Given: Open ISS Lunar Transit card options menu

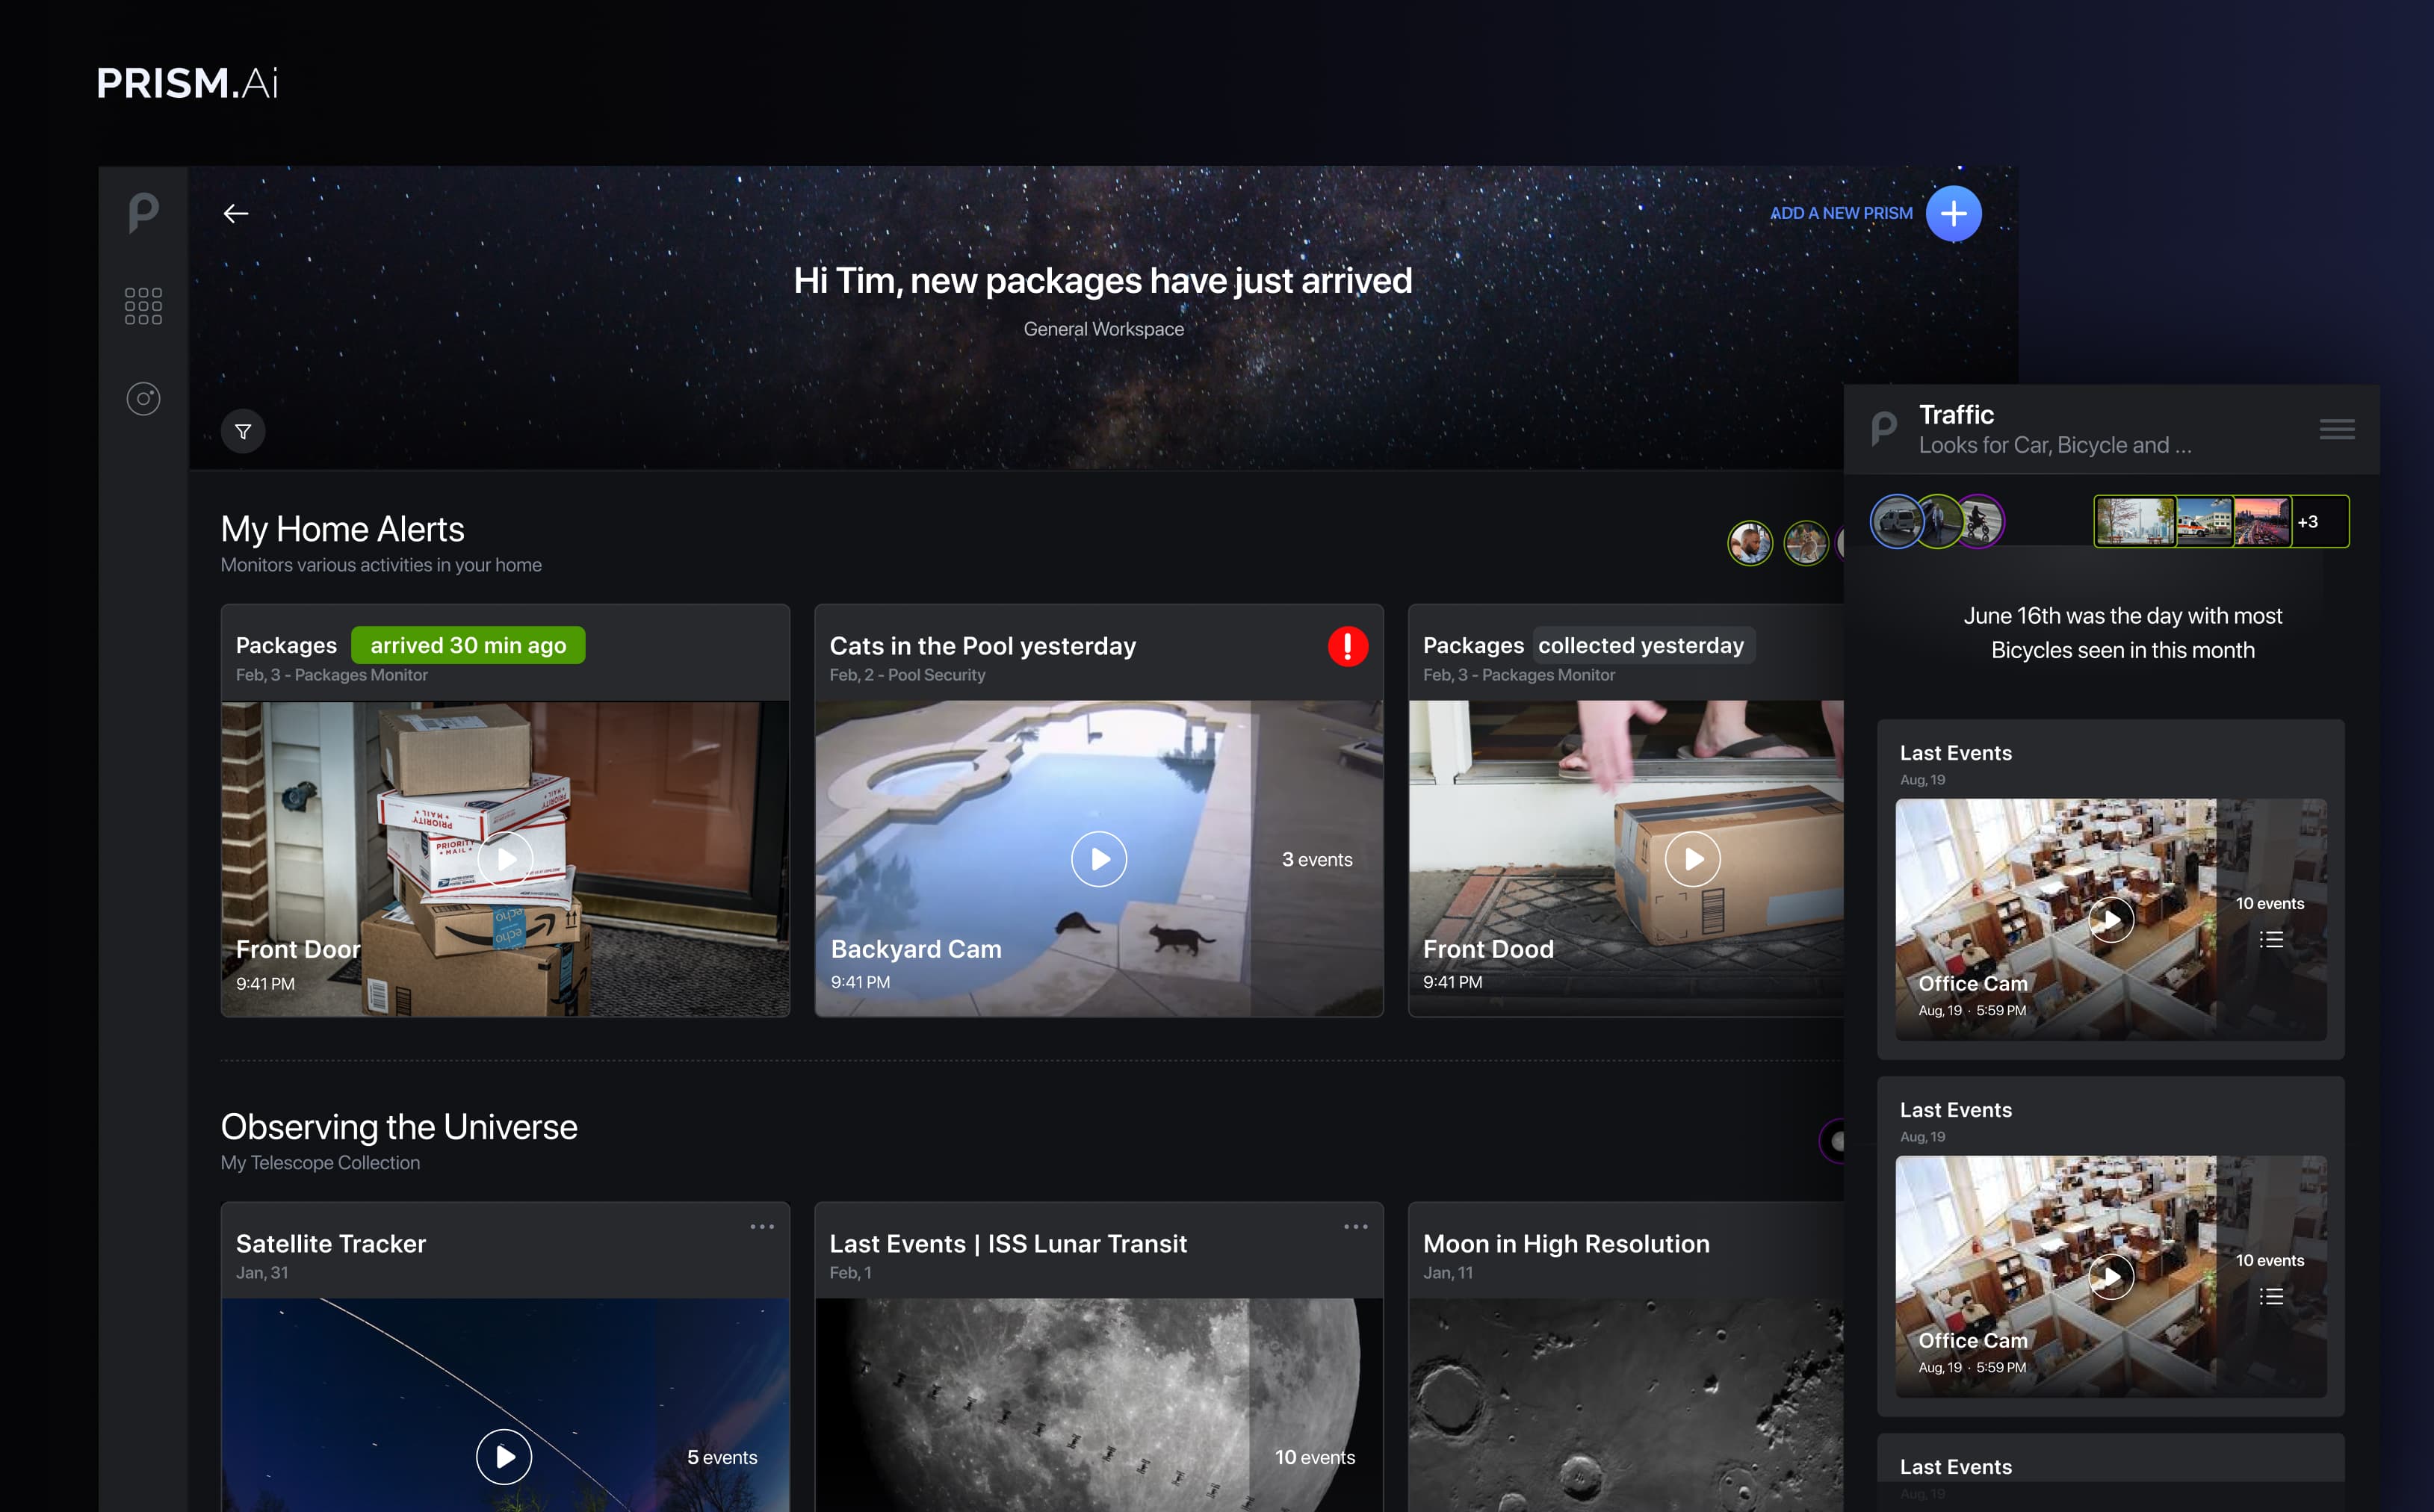Looking at the screenshot, I should point(1355,1227).
